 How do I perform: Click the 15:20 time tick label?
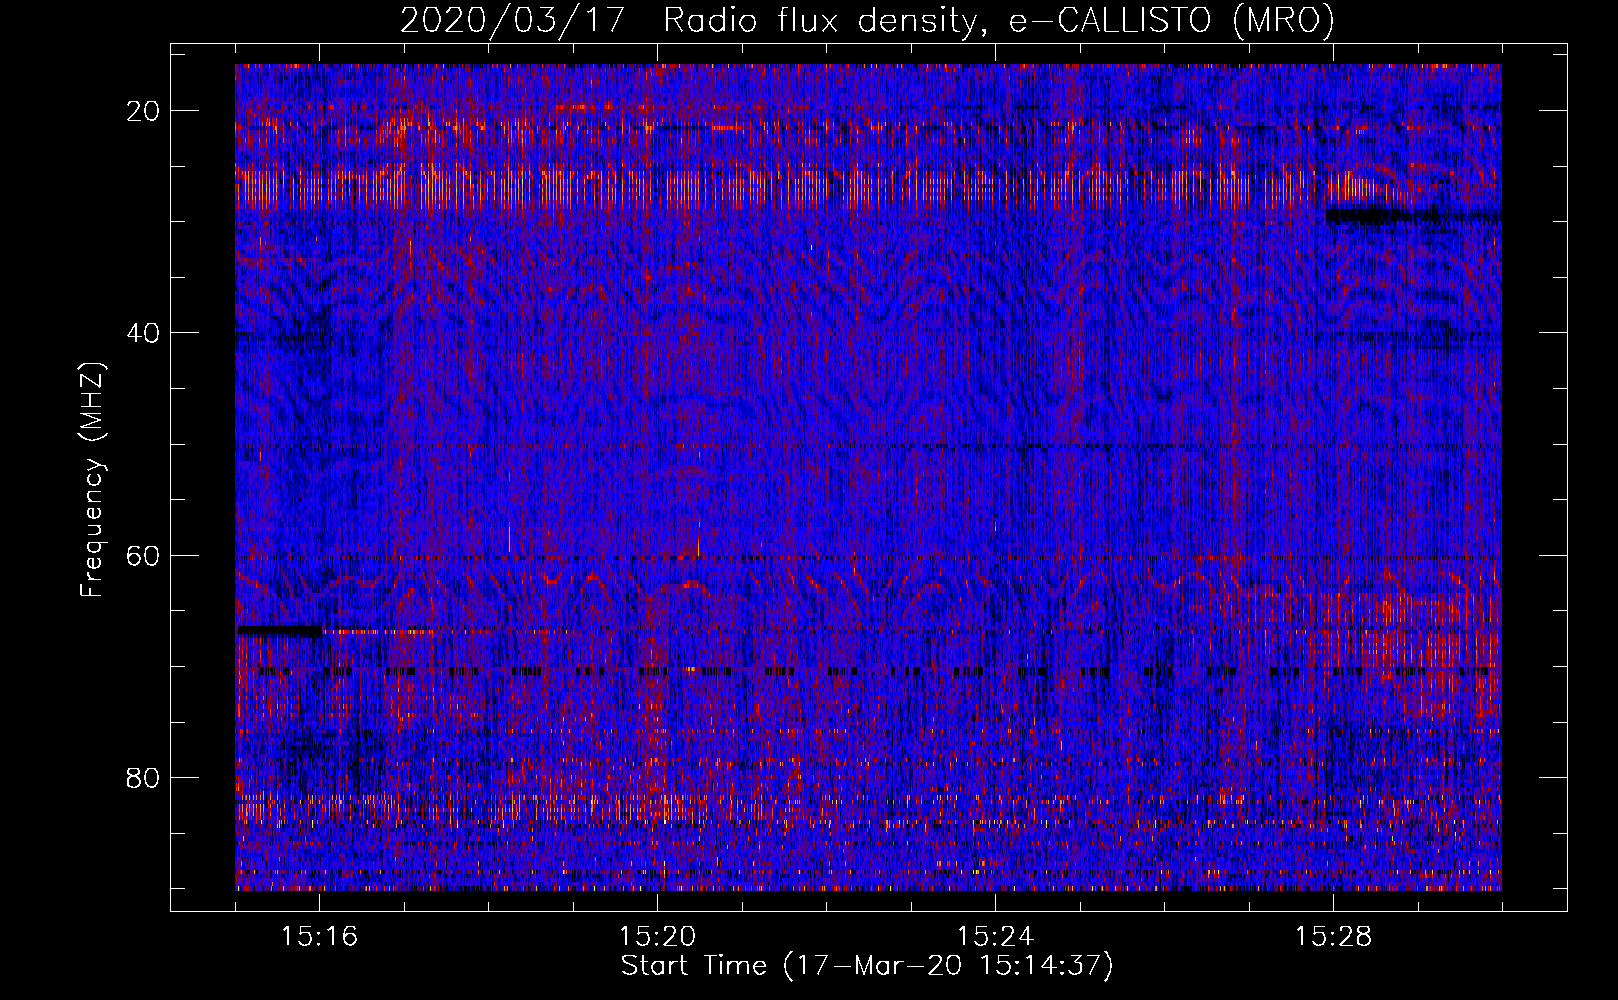(657, 936)
